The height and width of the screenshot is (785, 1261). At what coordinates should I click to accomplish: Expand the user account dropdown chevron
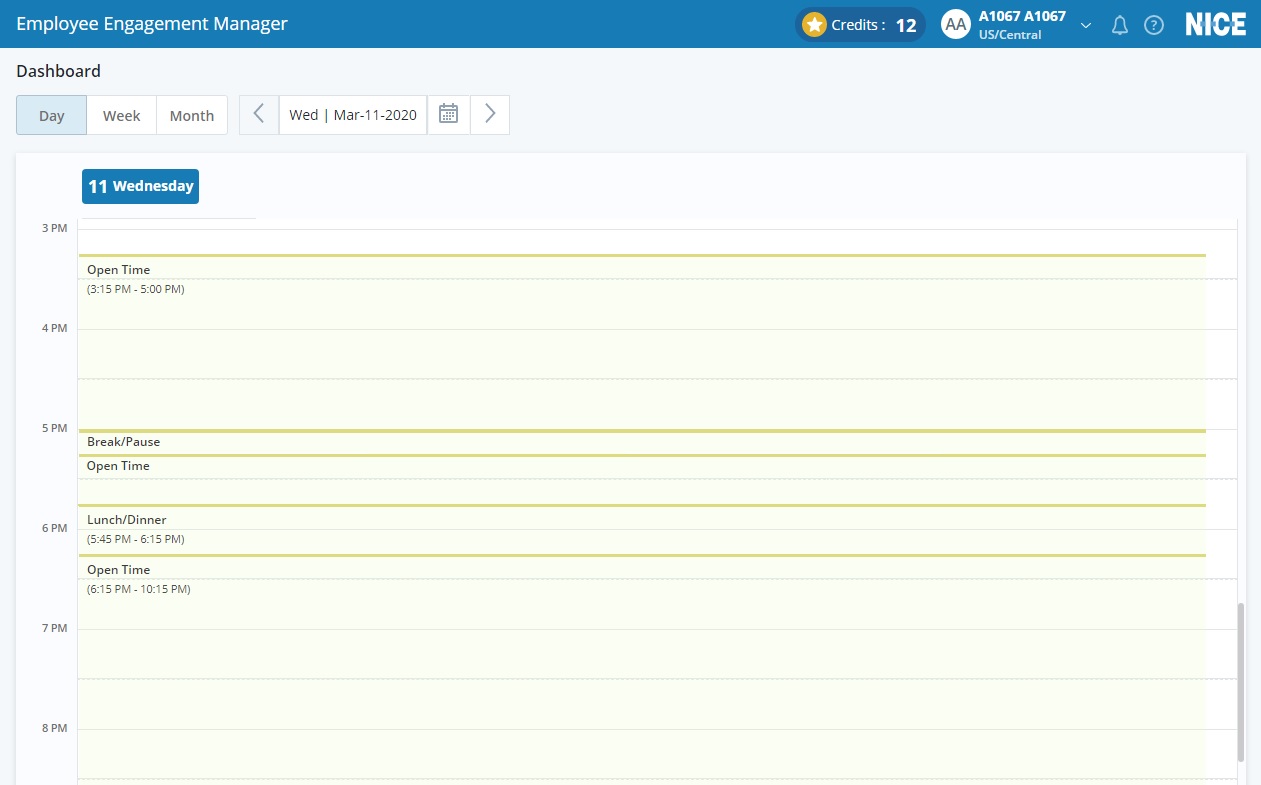[x=1086, y=26]
